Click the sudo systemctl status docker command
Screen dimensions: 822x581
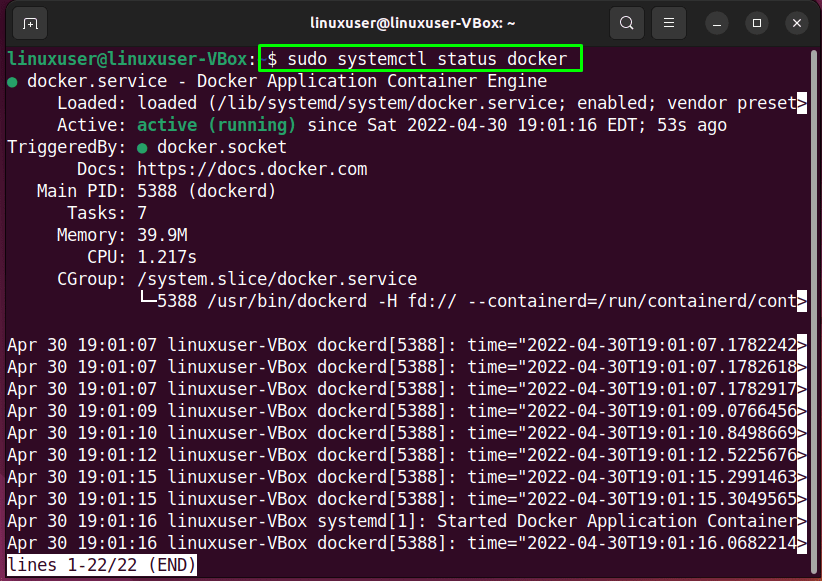coord(427,59)
